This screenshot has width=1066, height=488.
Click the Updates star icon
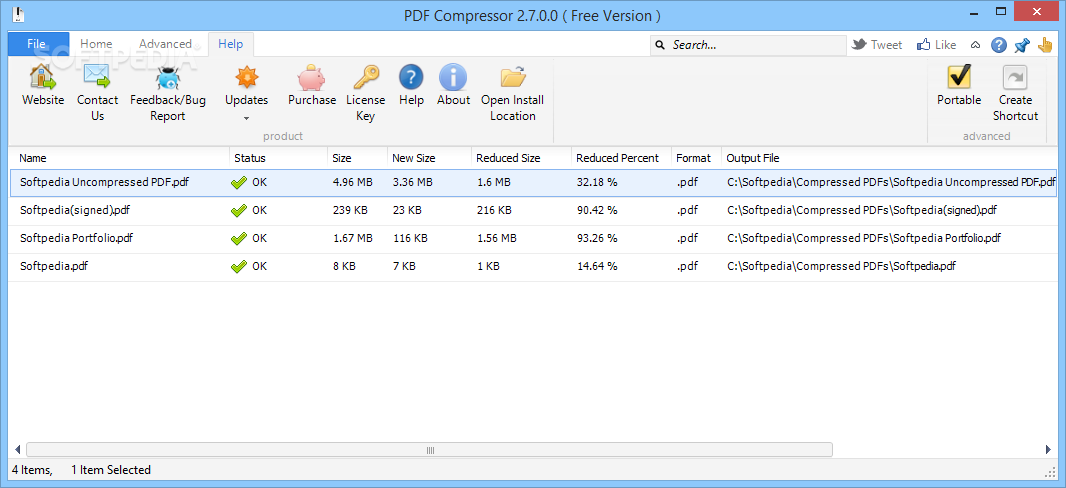[247, 77]
